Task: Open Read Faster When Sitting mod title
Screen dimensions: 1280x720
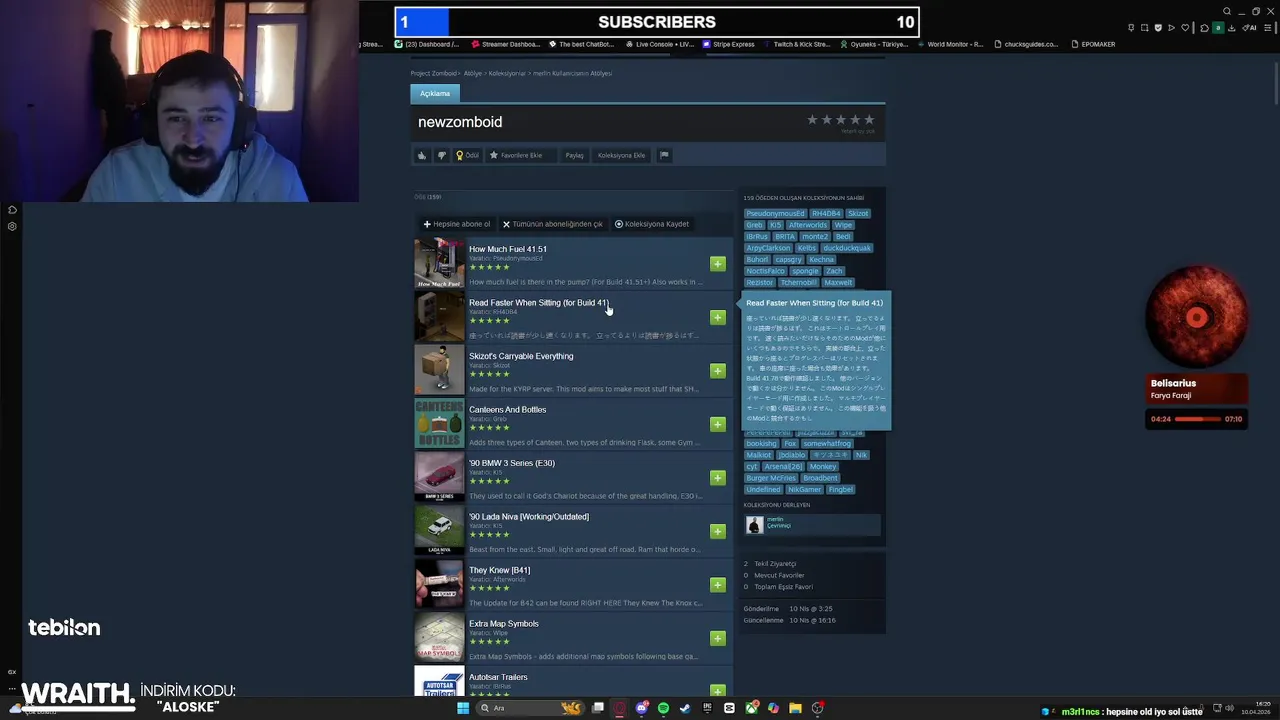Action: pyautogui.click(x=538, y=302)
